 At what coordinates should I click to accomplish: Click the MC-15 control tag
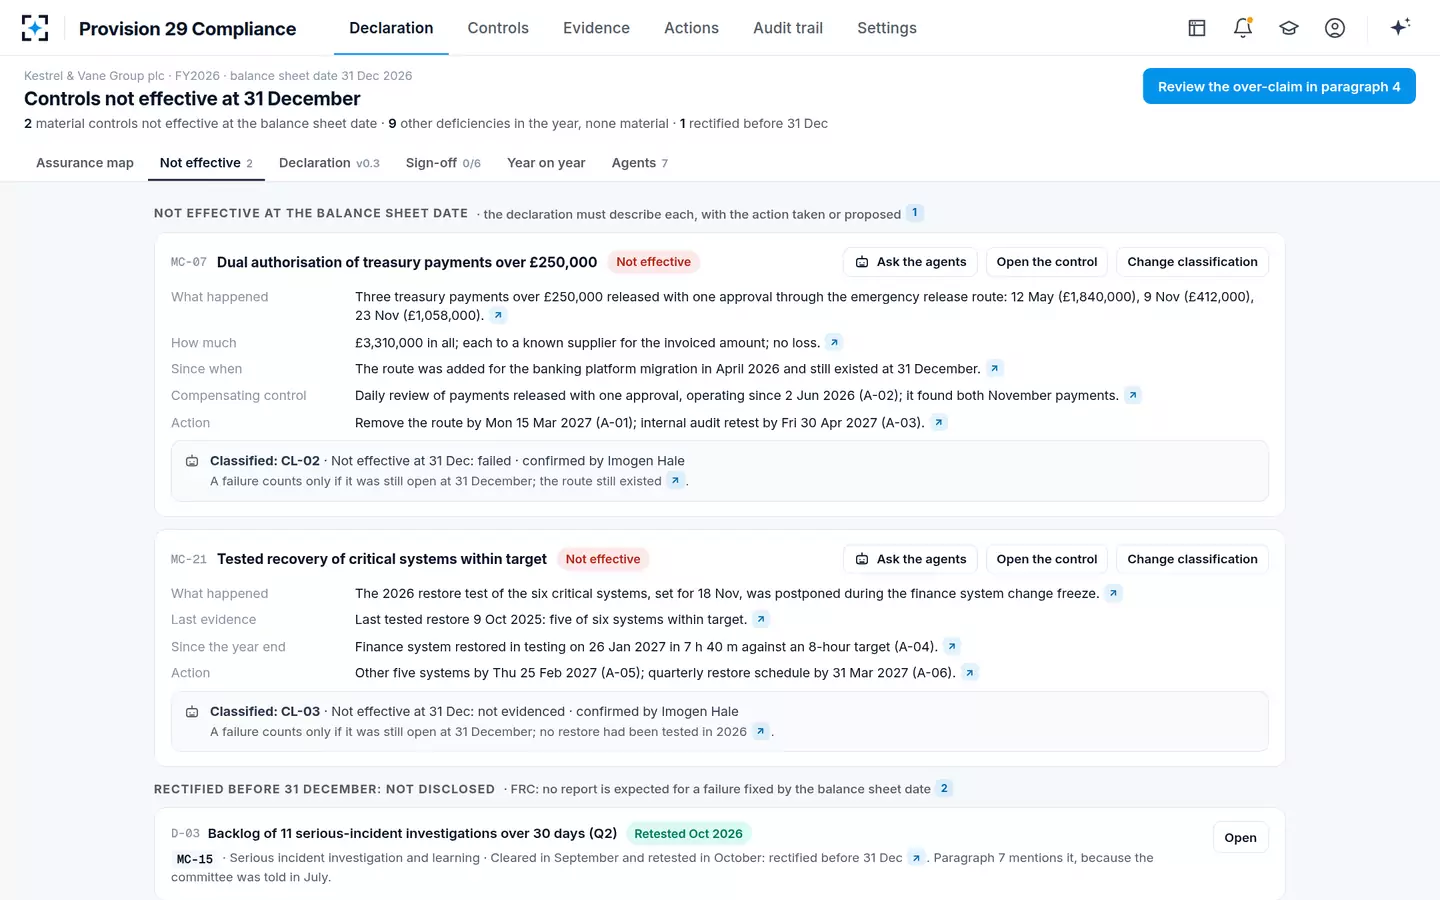point(195,859)
